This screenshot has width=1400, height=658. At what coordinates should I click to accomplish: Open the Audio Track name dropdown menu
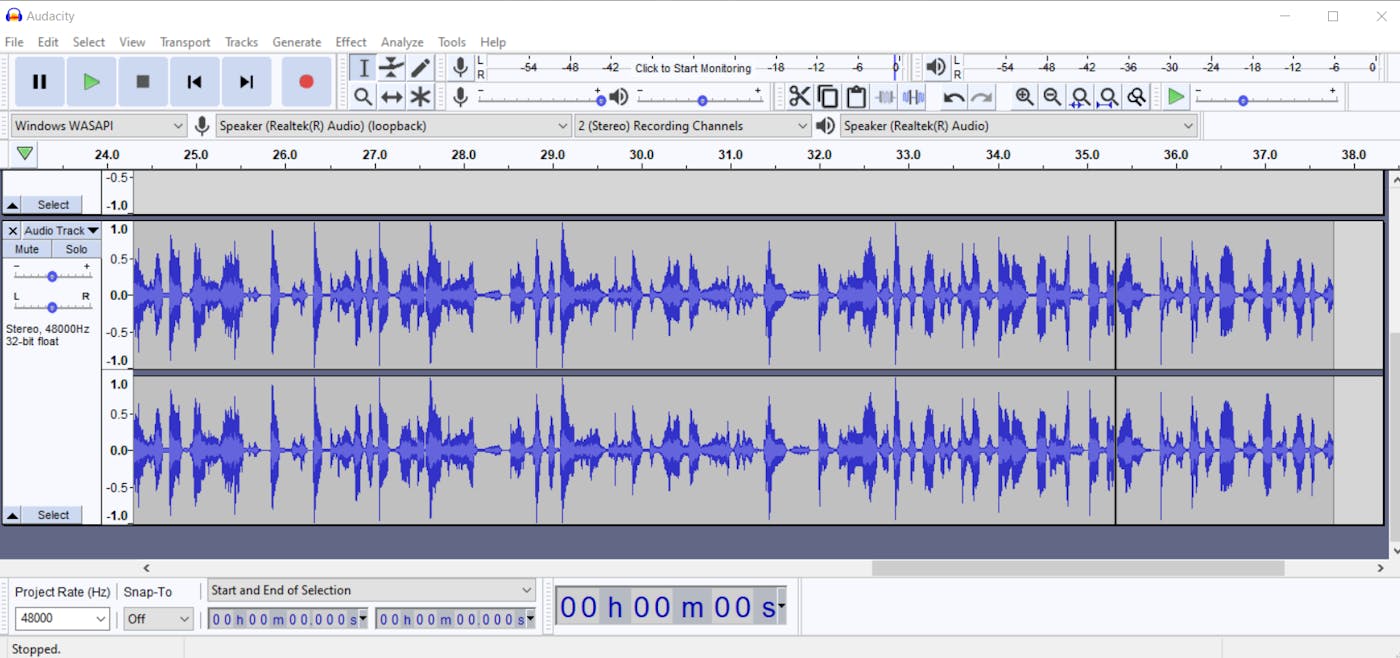point(61,230)
